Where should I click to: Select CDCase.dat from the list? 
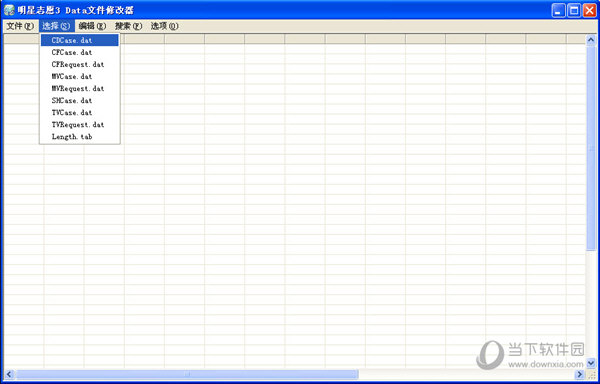(80, 40)
